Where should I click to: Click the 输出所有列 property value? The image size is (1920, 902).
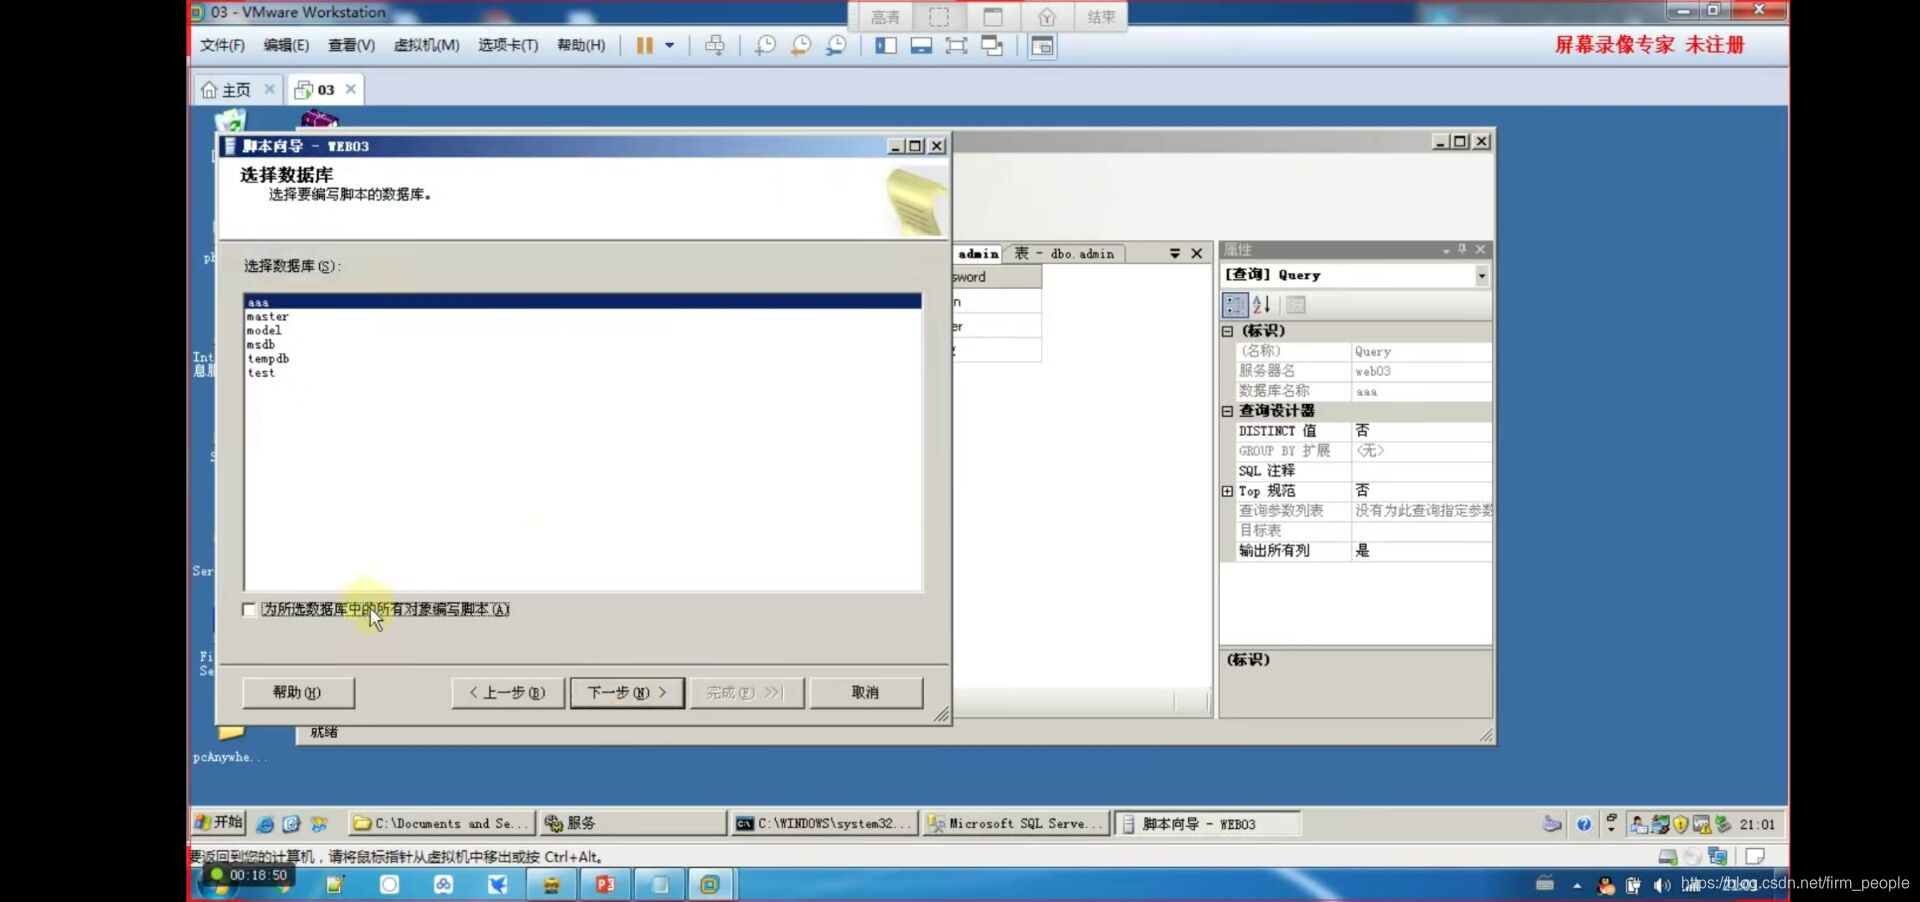point(1421,551)
